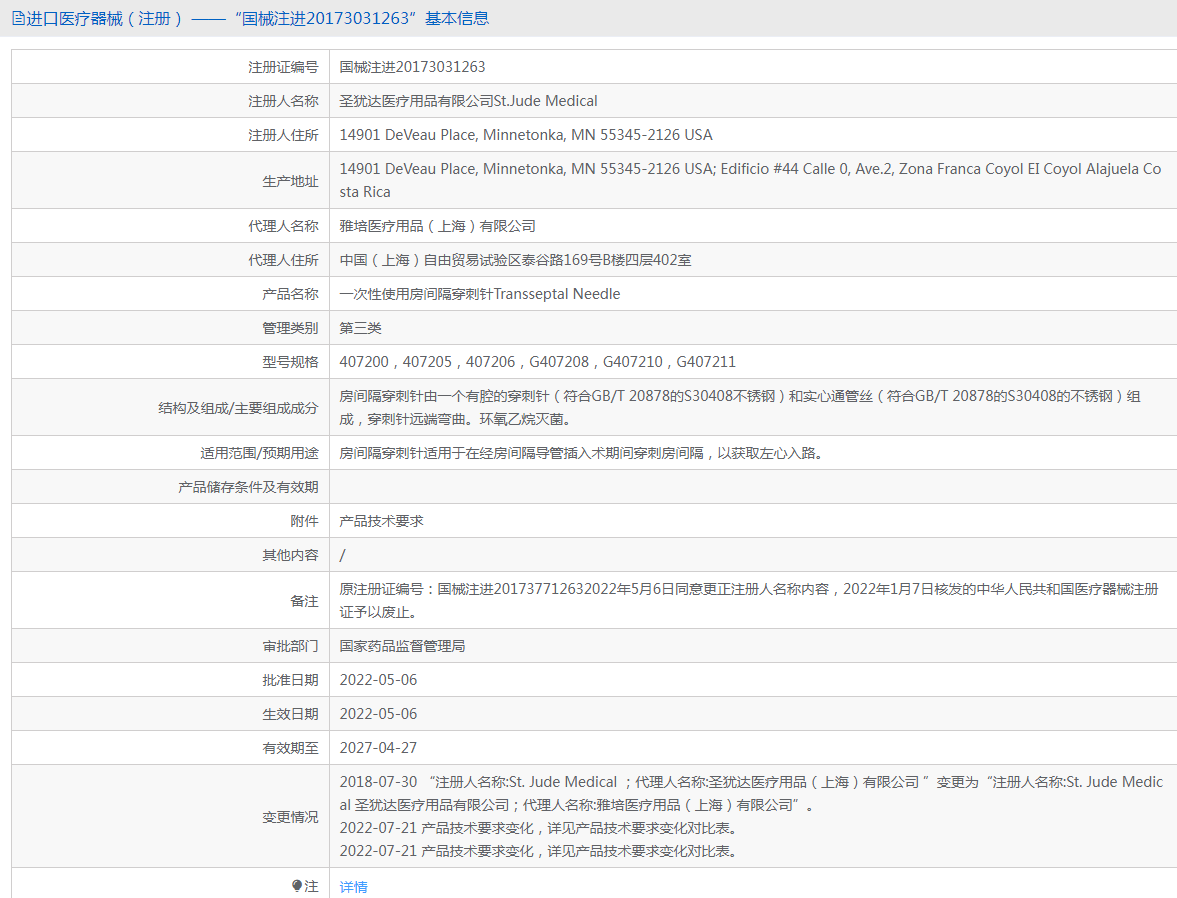Select management class value 第三类

(360, 328)
